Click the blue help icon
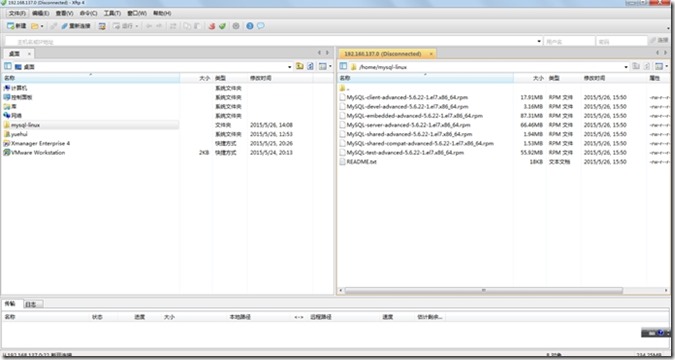The image size is (675, 360). 250,26
